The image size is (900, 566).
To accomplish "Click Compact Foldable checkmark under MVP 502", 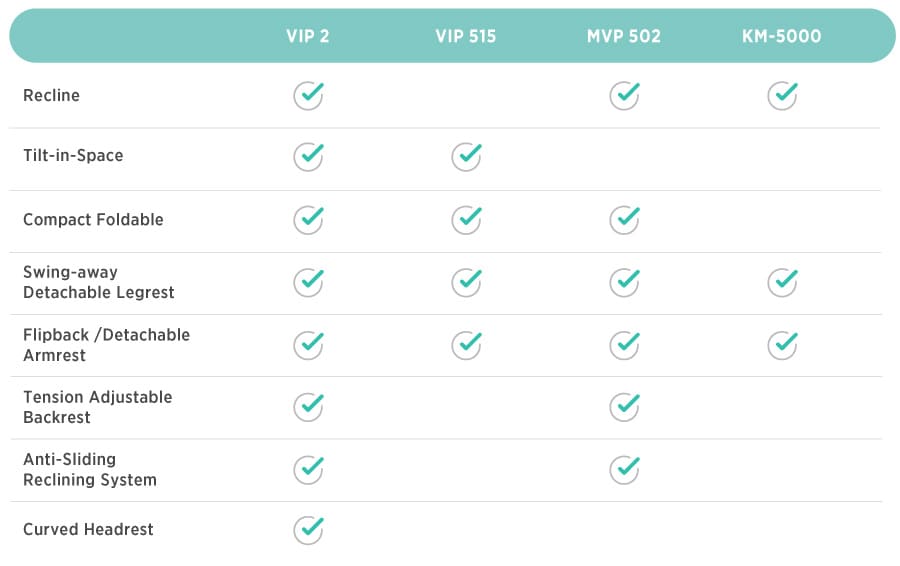I will point(624,220).
